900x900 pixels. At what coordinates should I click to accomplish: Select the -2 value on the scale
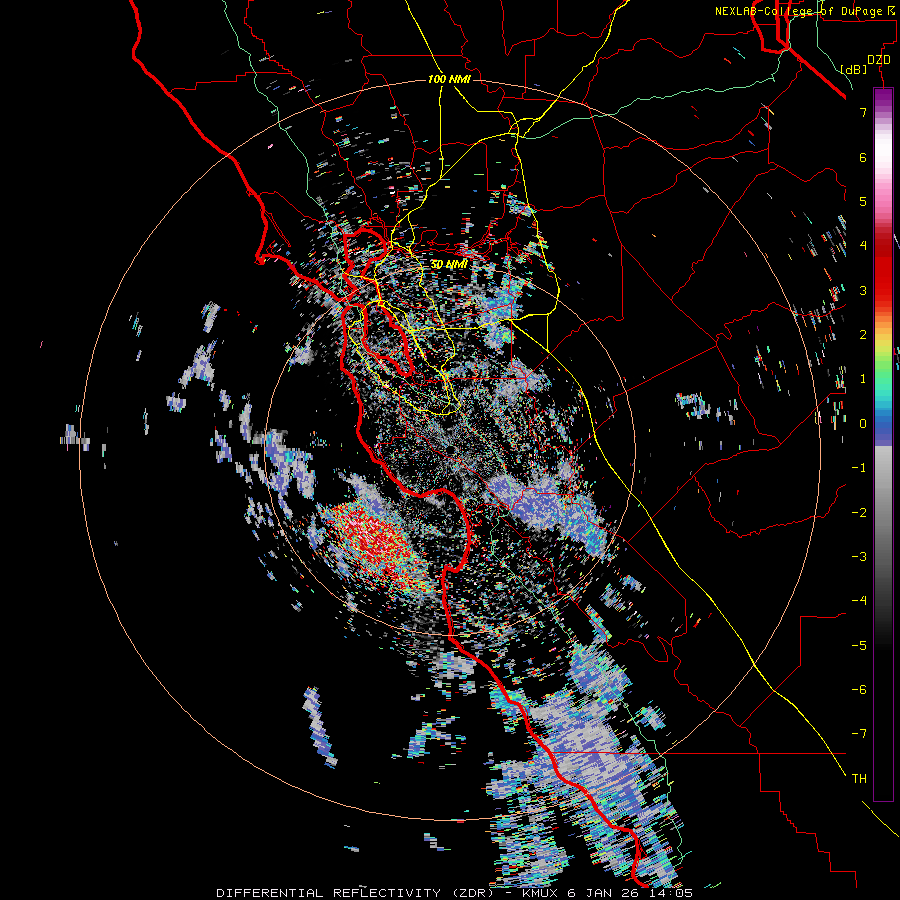(x=859, y=512)
